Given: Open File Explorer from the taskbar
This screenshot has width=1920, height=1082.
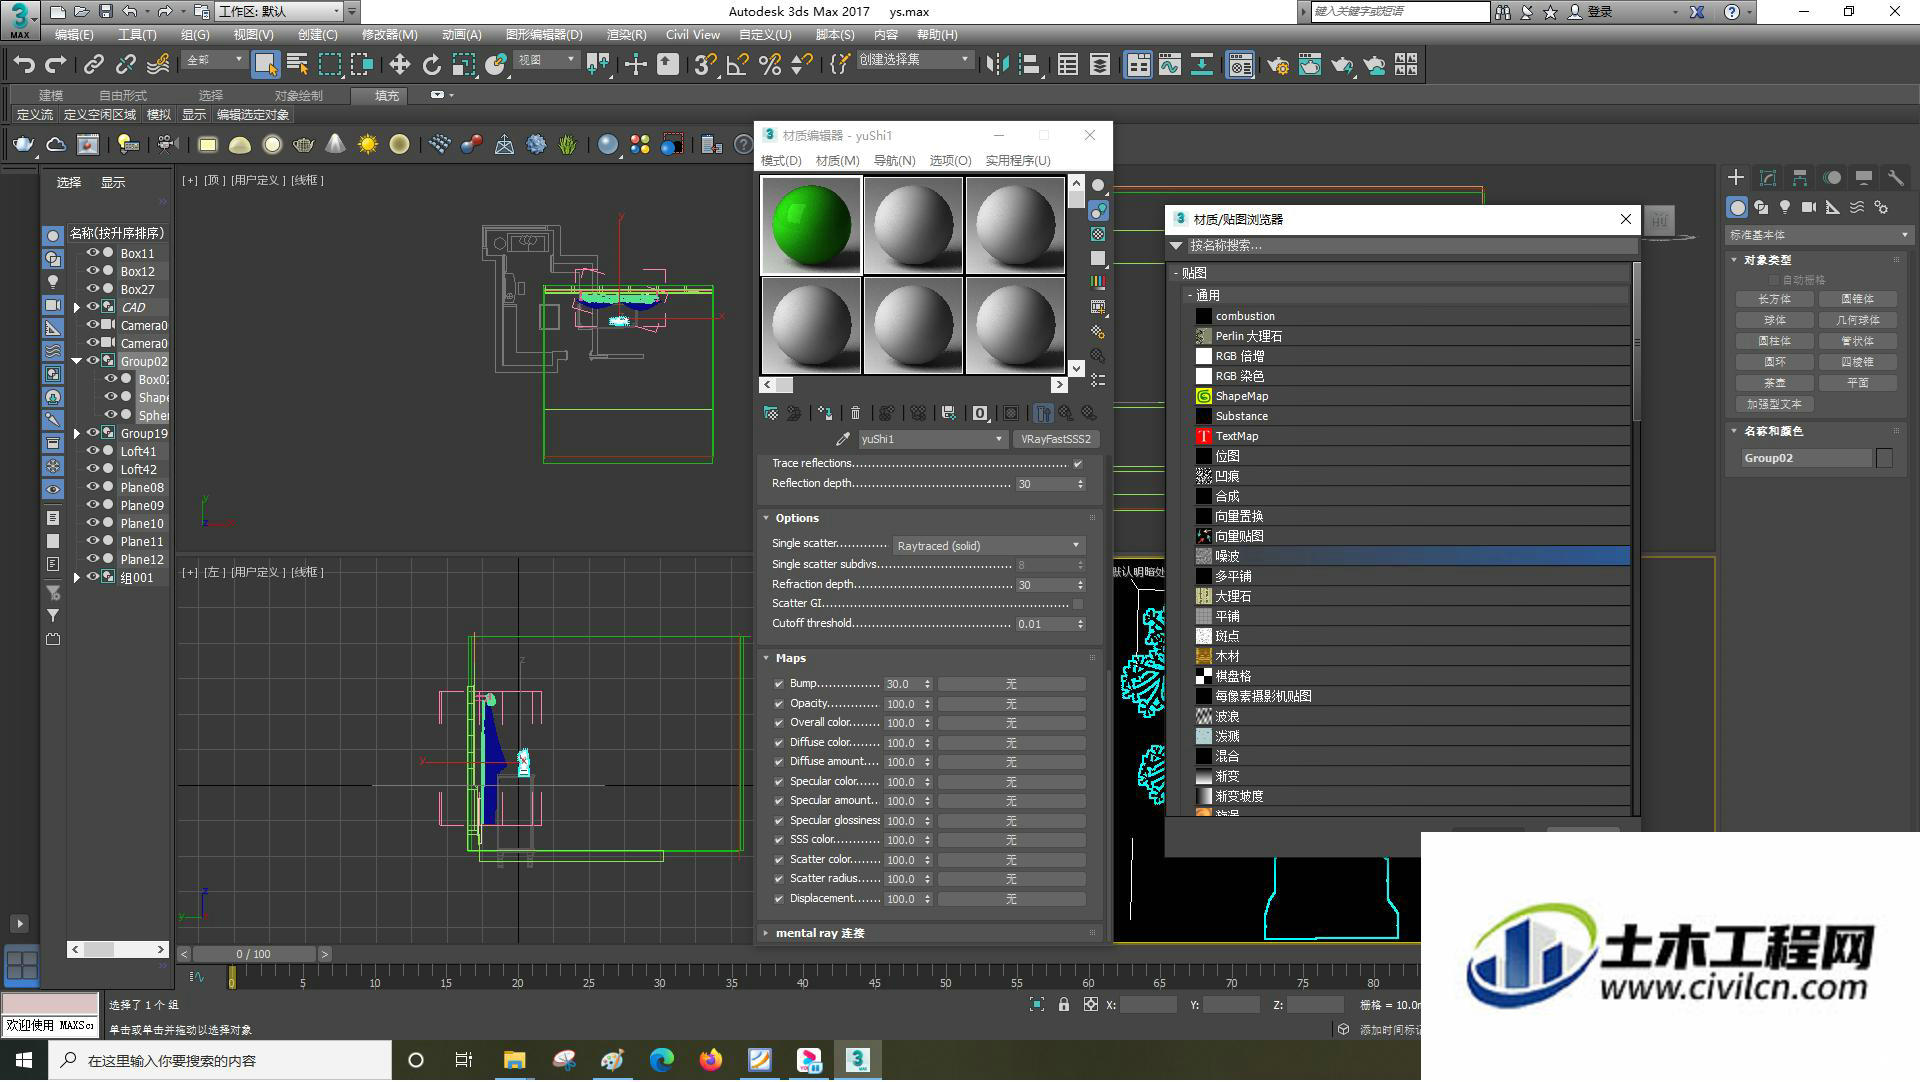Looking at the screenshot, I should 514,1060.
